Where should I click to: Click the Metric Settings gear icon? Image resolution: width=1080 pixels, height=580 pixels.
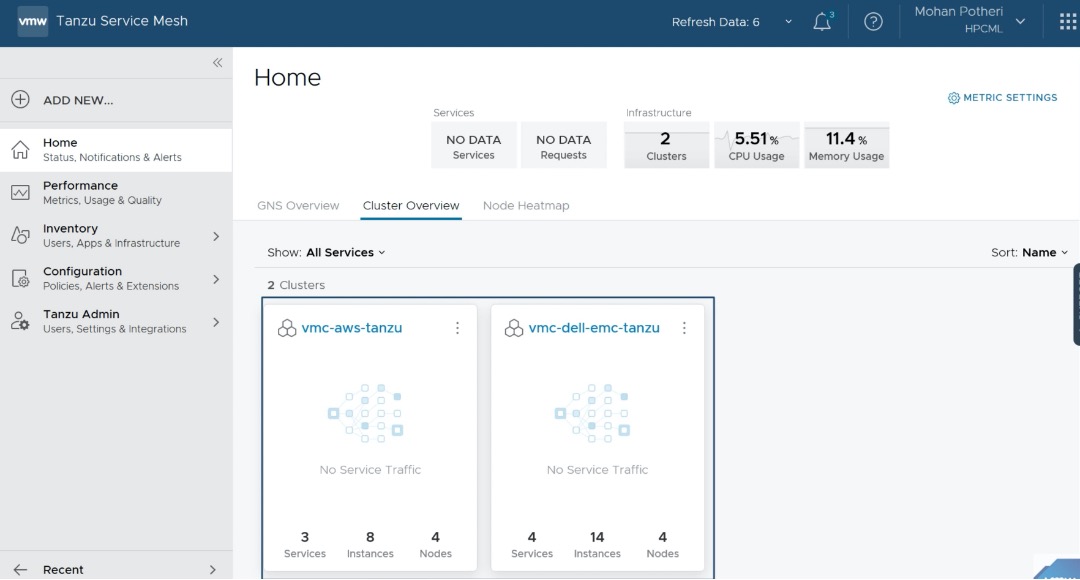(x=953, y=98)
